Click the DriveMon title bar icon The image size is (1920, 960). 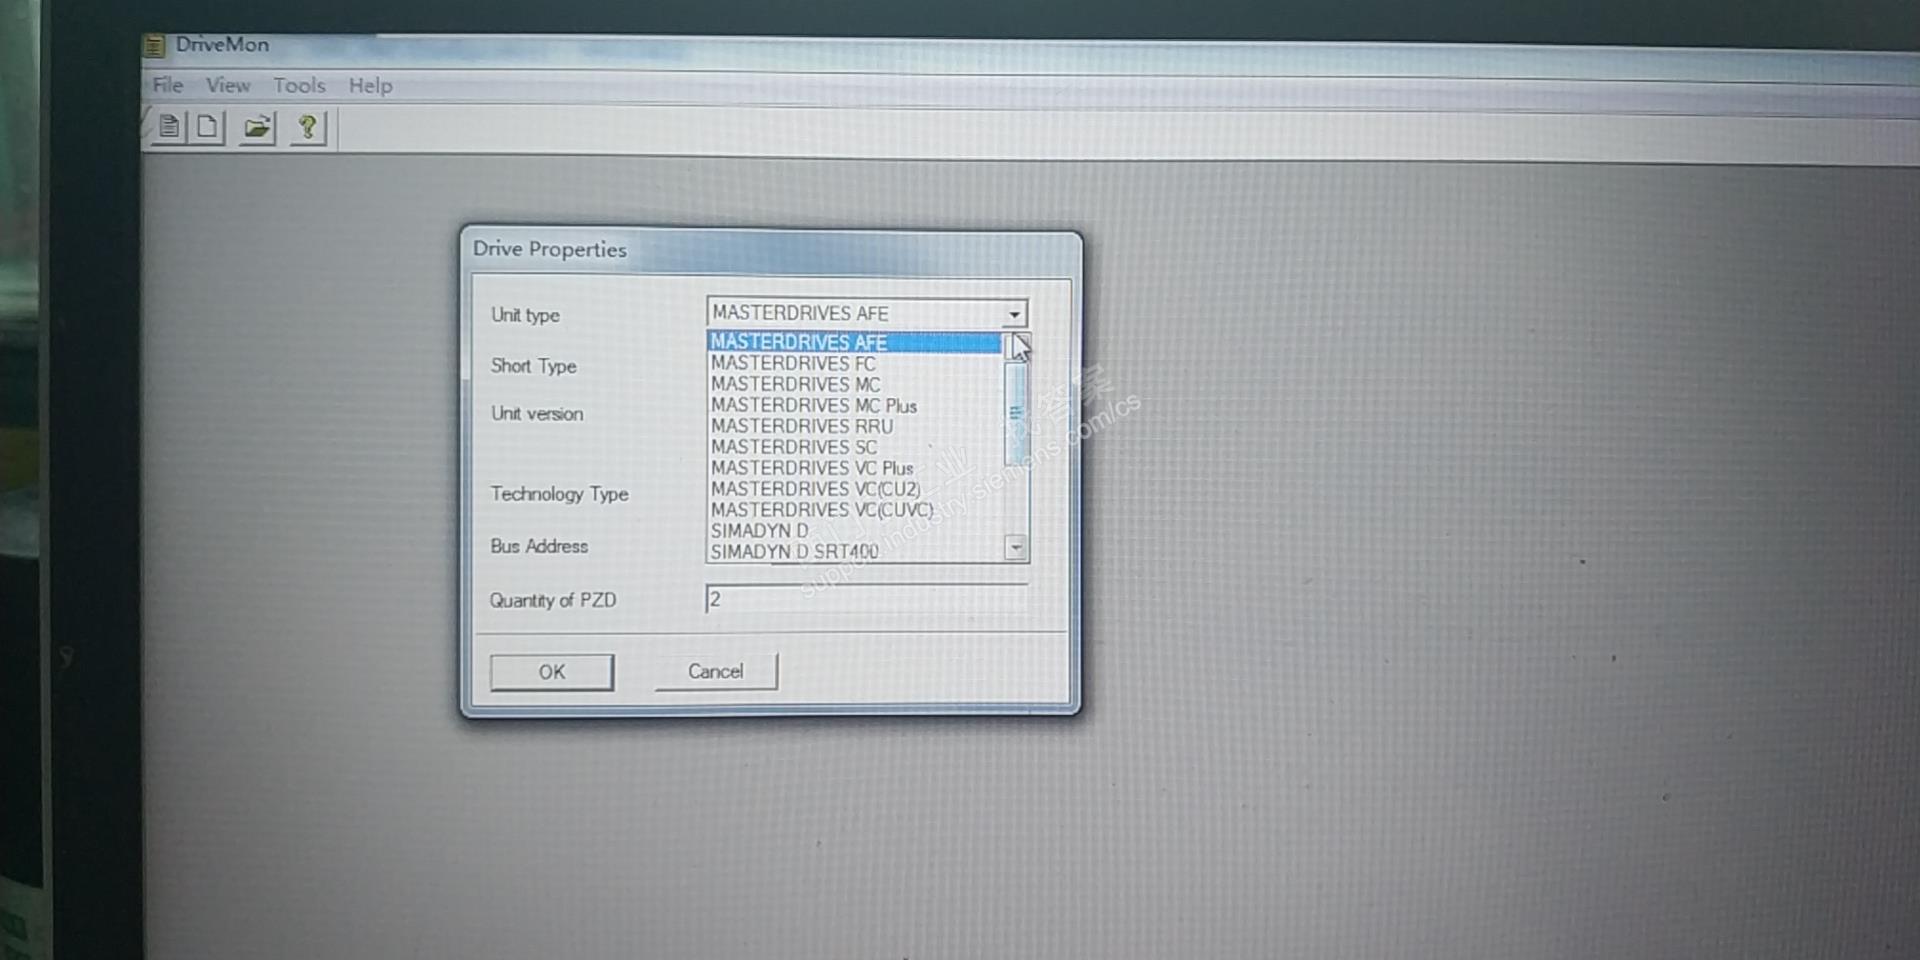click(x=153, y=45)
